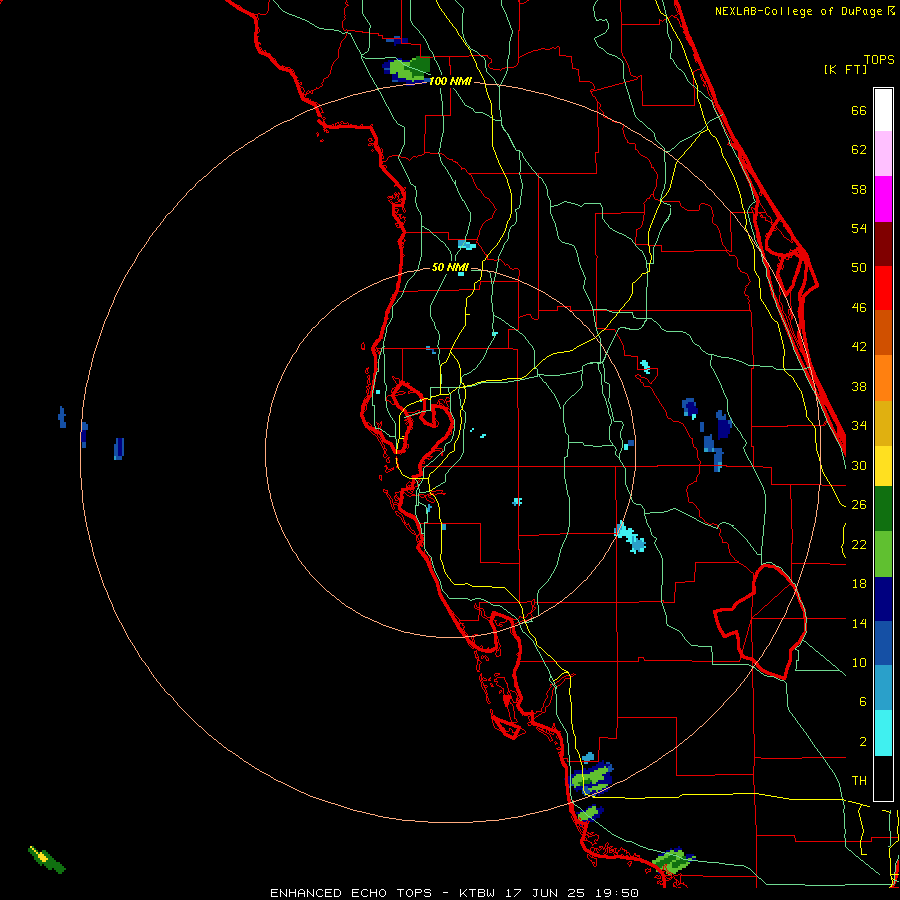The height and width of the screenshot is (900, 900).
Task: Click the 6 value in the legend
Action: [862, 702]
